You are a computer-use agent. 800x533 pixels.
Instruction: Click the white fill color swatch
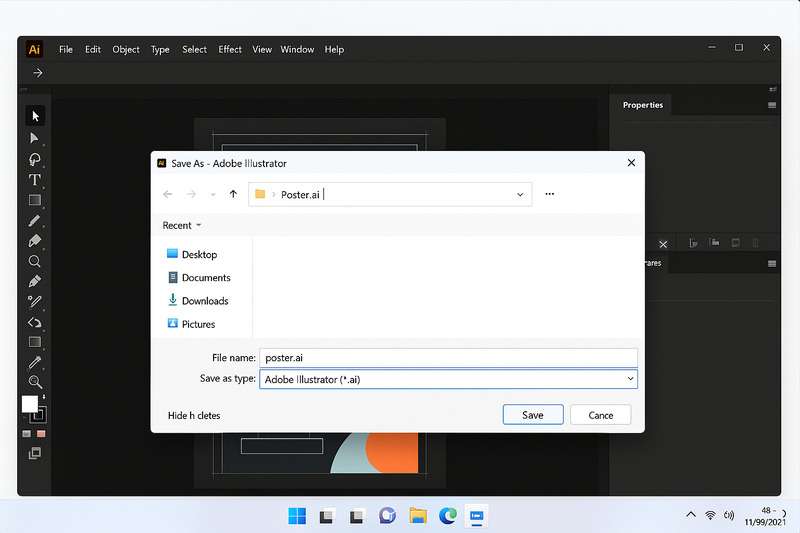point(30,404)
